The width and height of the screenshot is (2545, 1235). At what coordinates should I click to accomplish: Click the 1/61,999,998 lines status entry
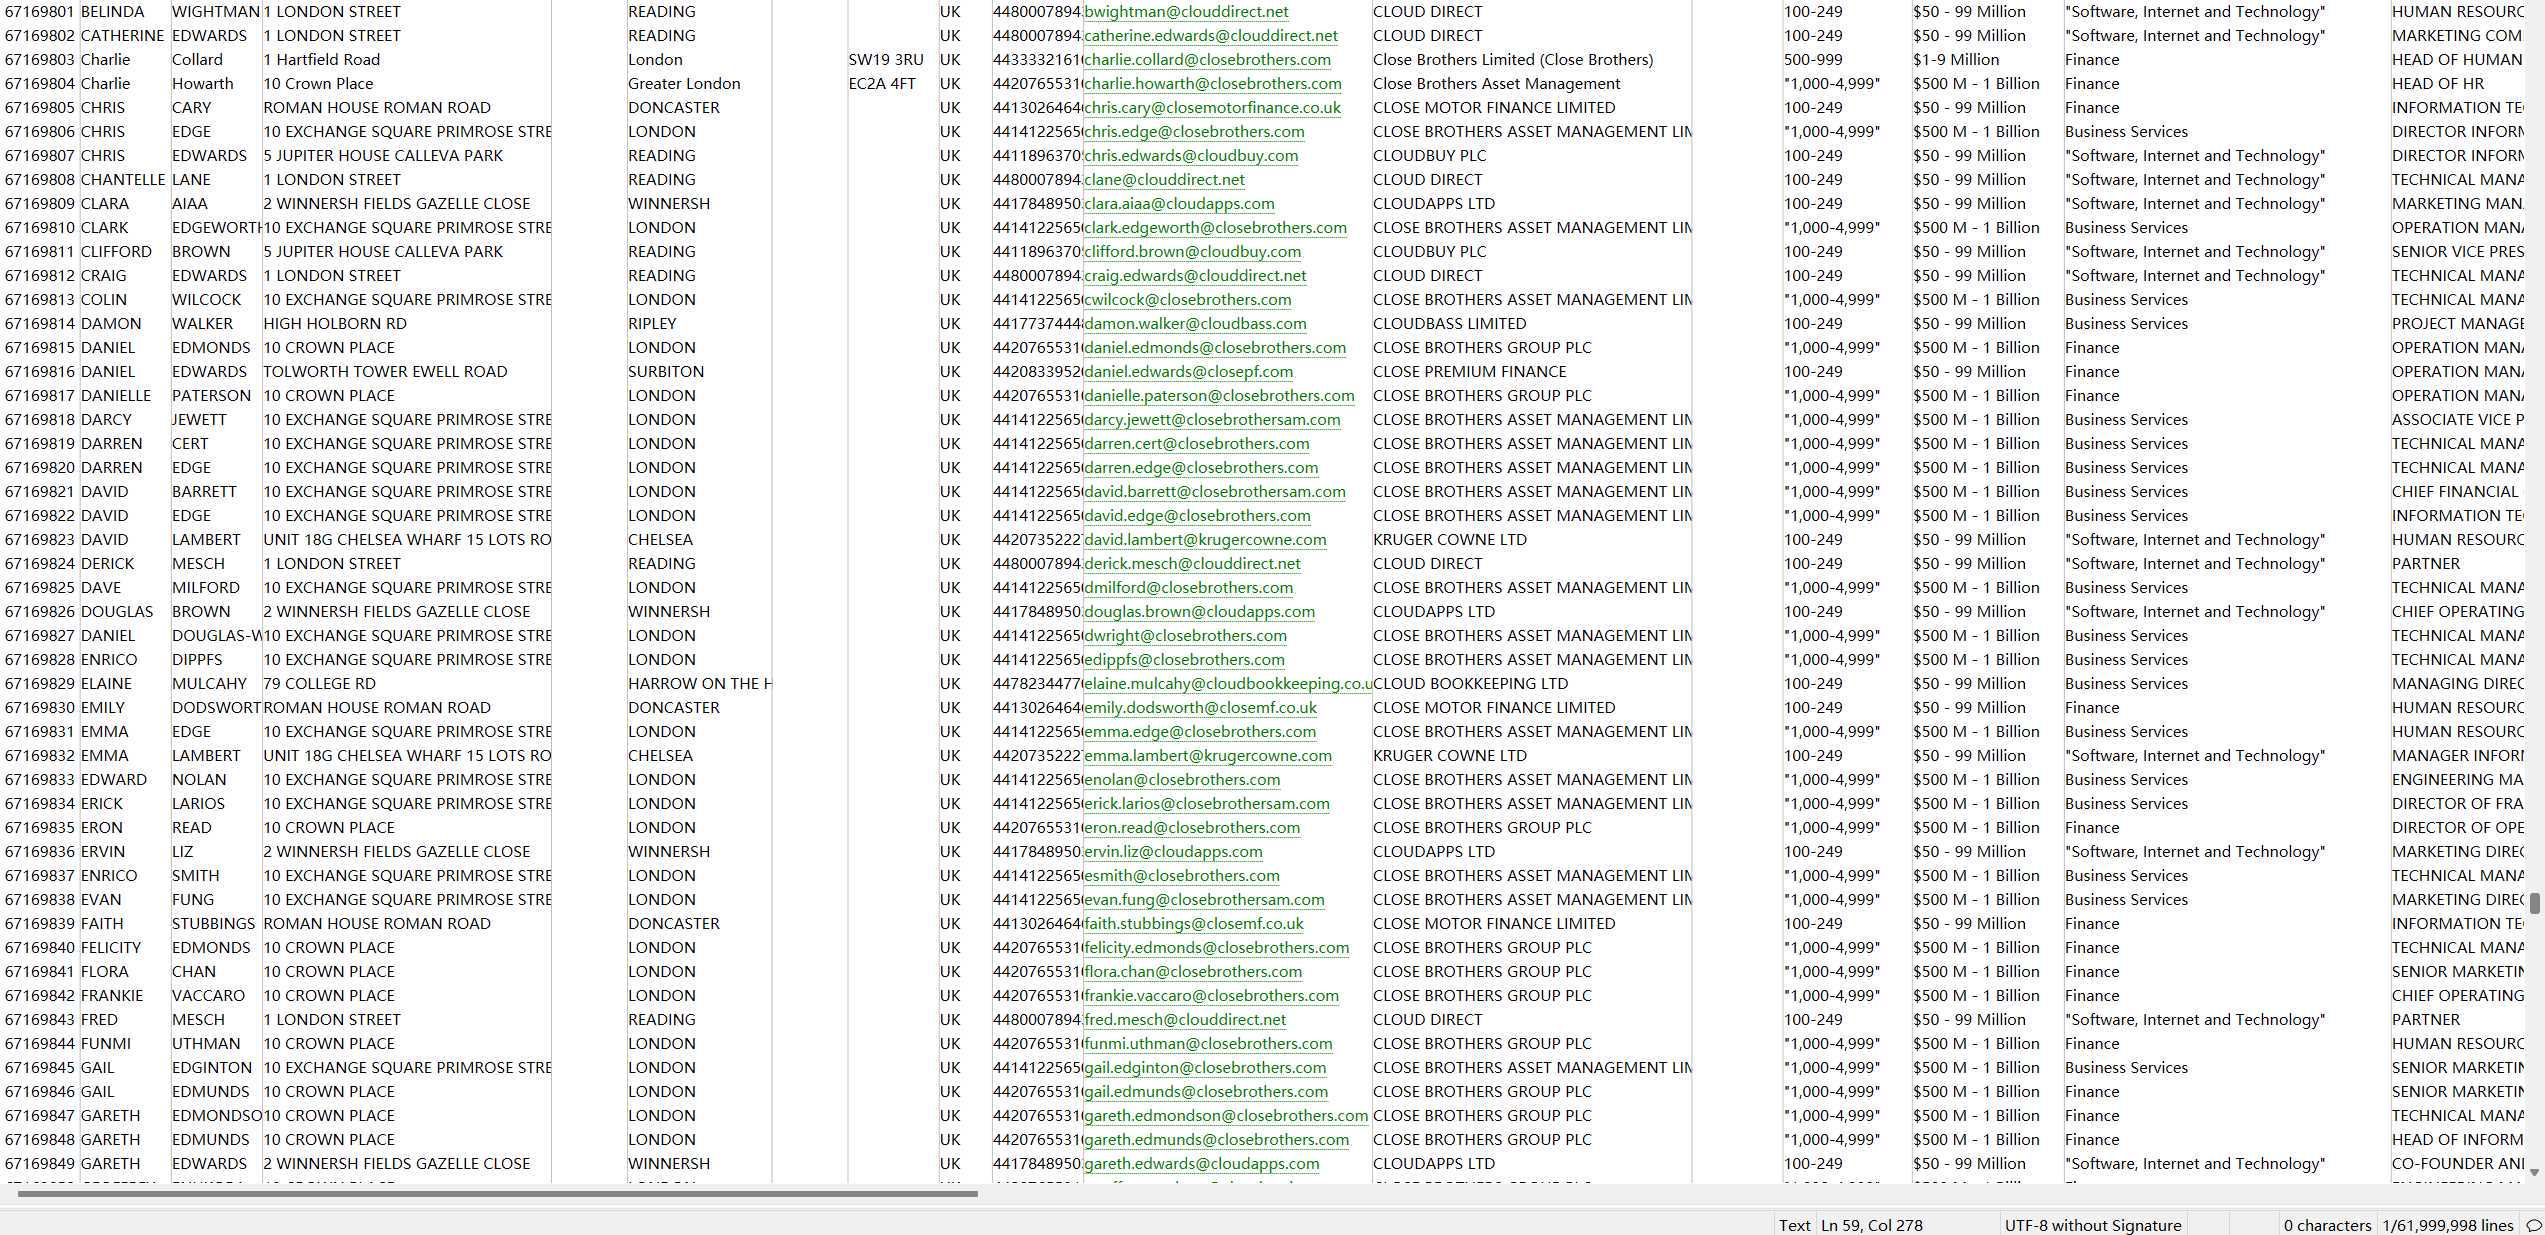[x=2448, y=1225]
